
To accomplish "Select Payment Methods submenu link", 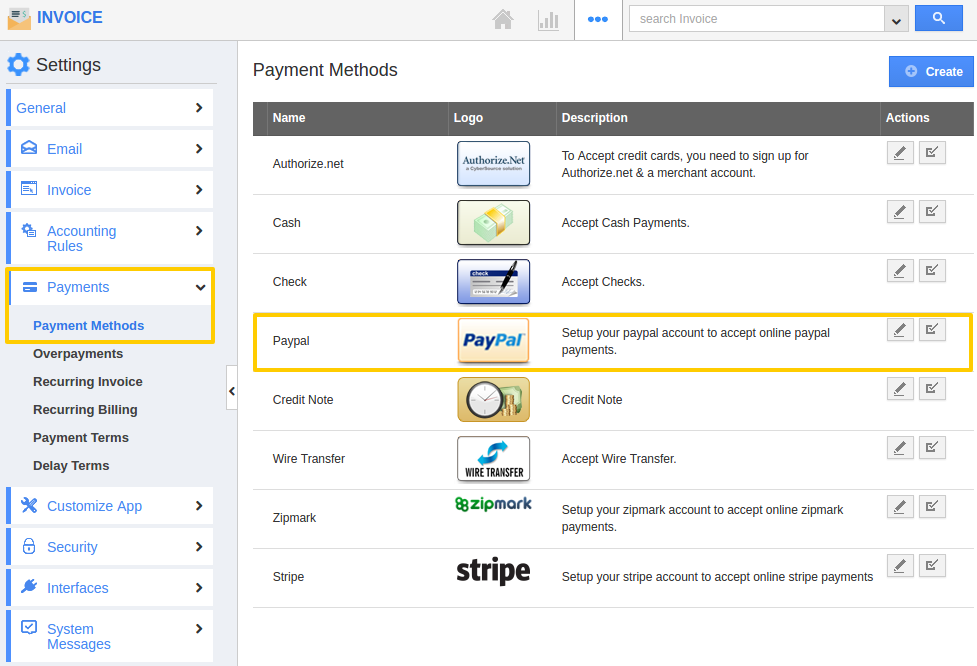I will [x=88, y=326].
